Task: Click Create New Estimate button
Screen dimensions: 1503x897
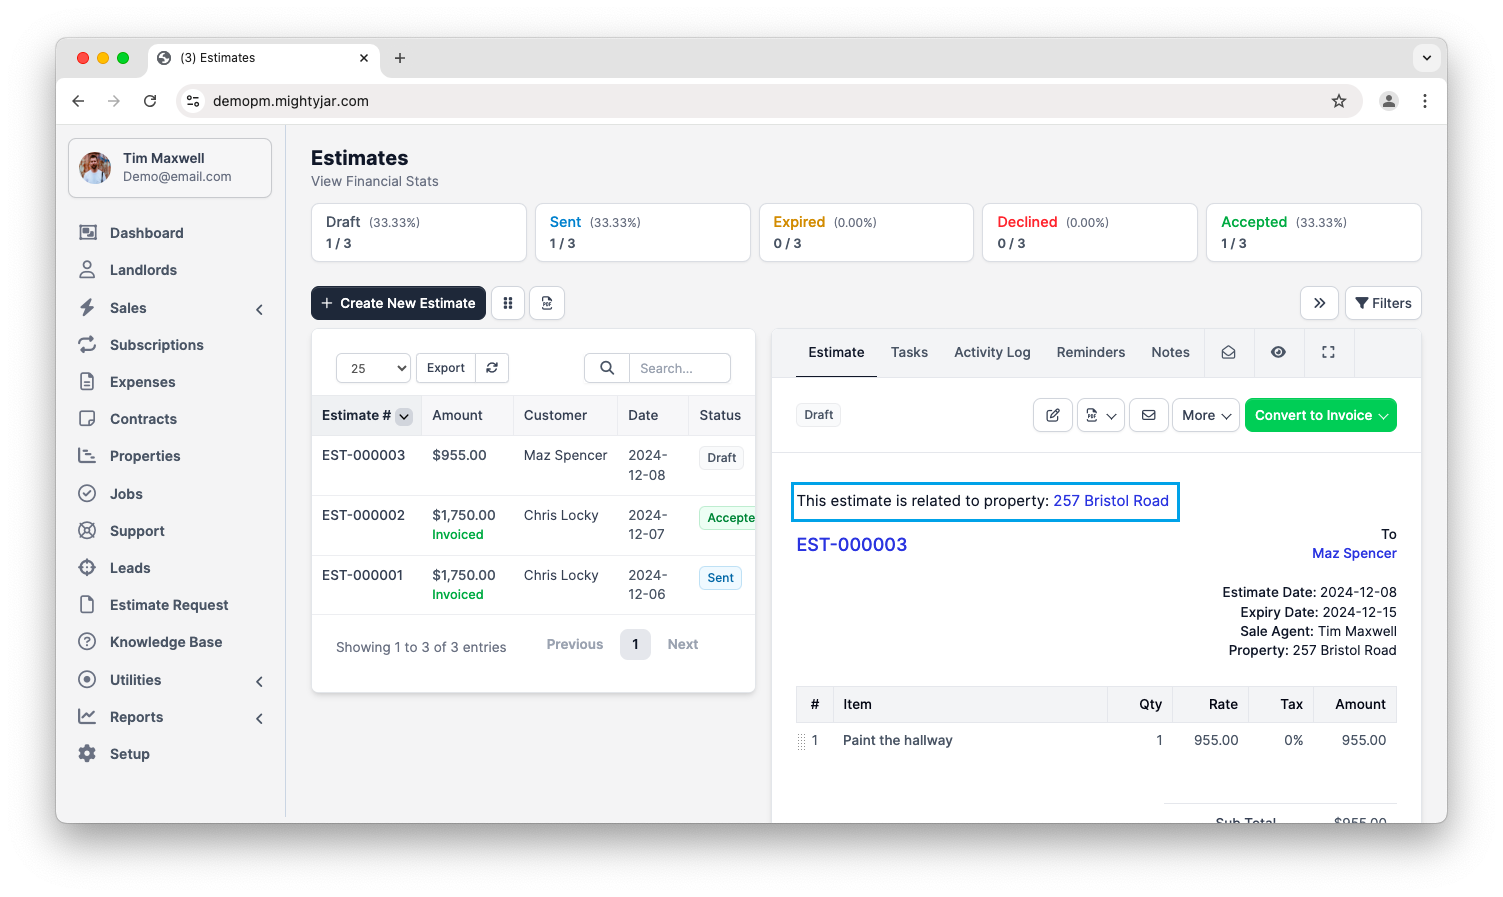Action: (398, 303)
